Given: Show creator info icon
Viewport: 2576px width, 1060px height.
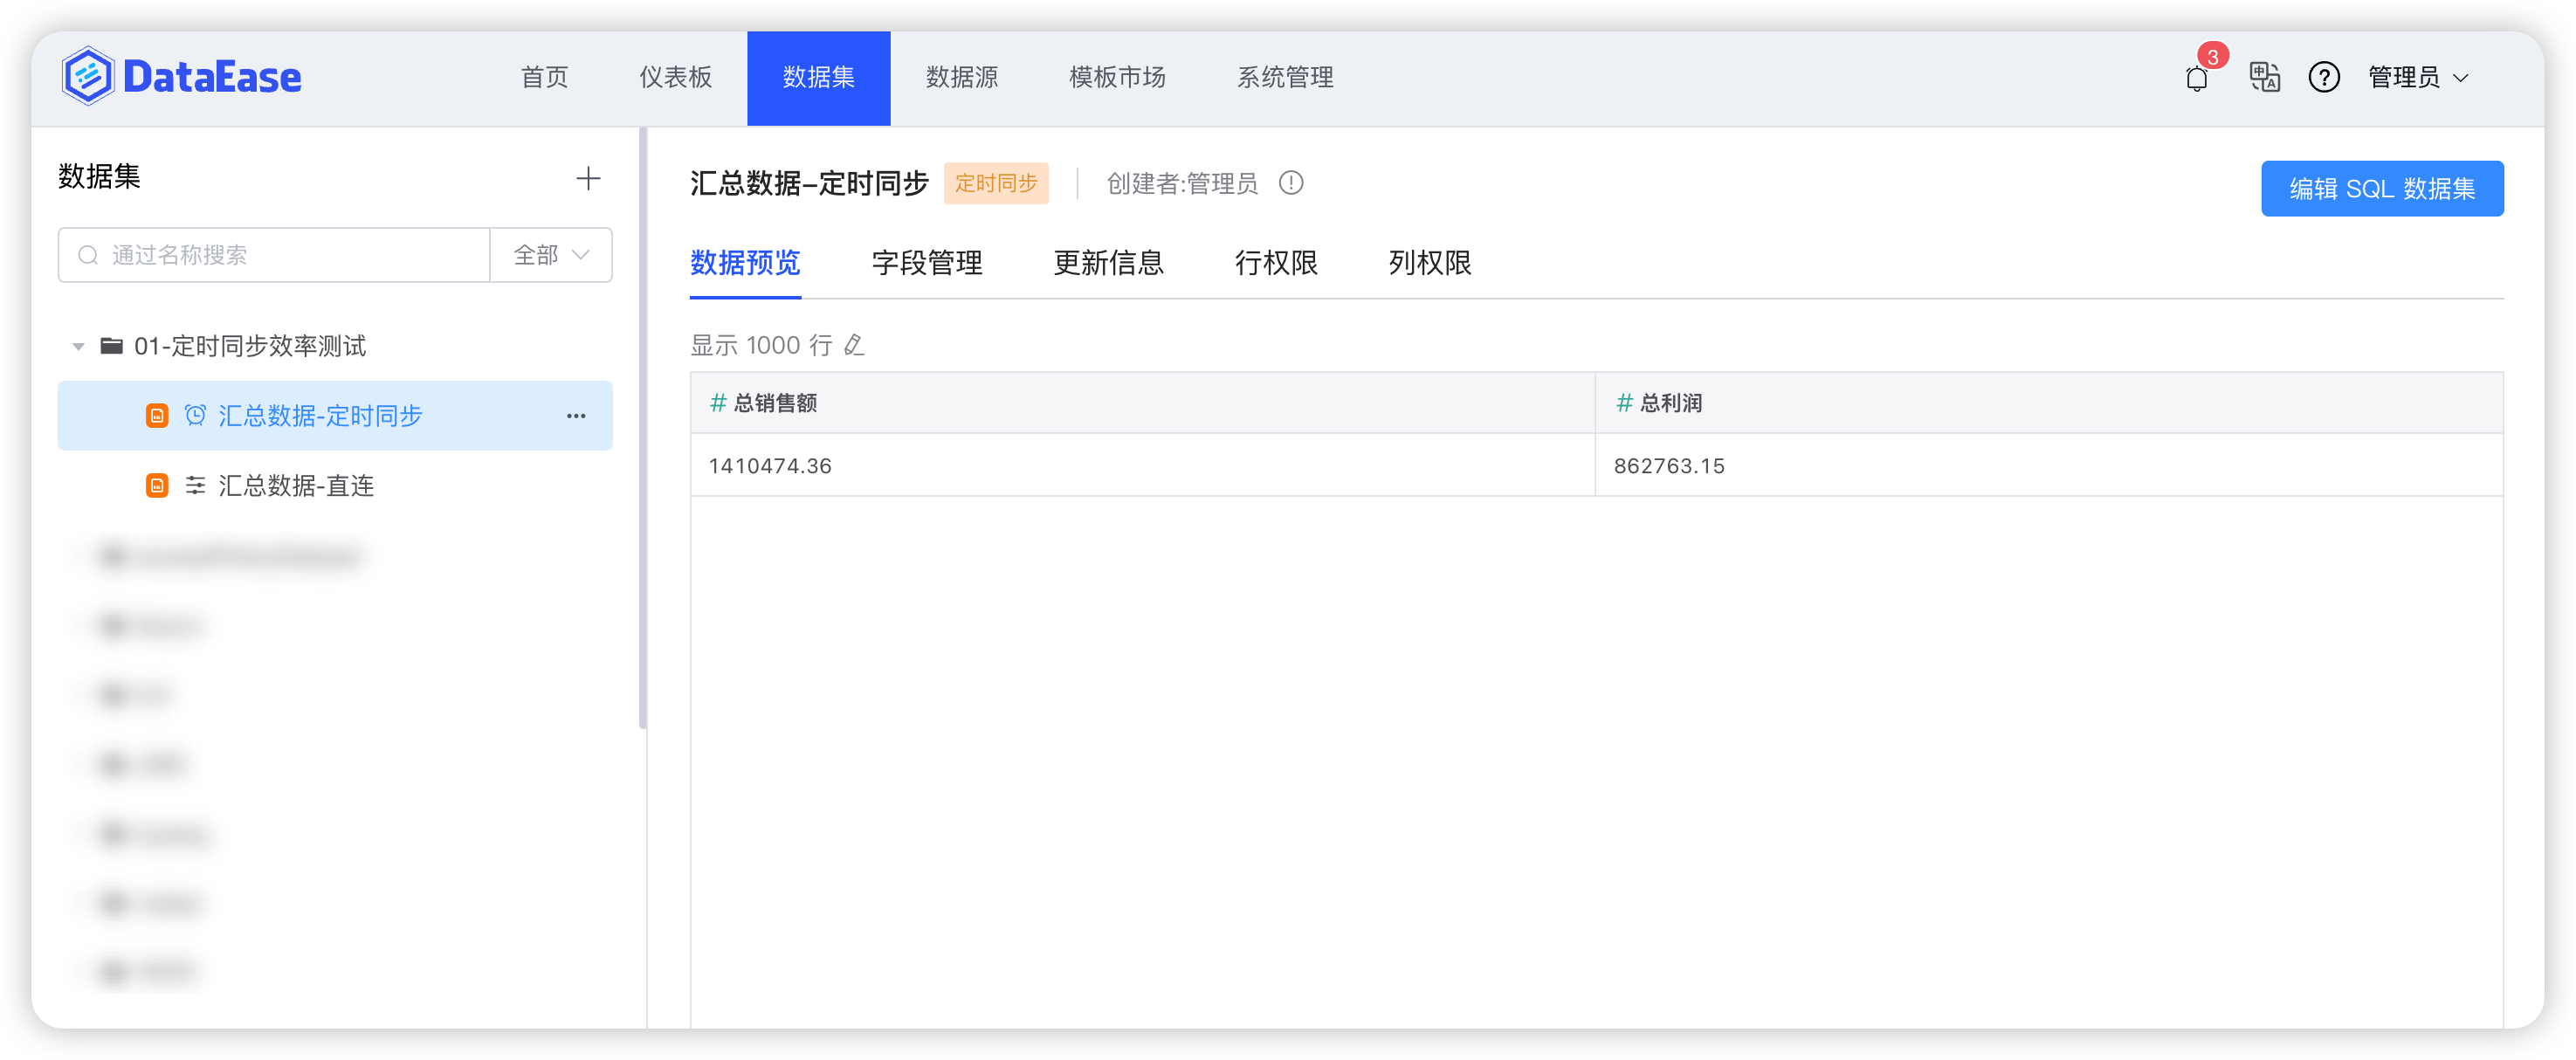Looking at the screenshot, I should 1291,183.
